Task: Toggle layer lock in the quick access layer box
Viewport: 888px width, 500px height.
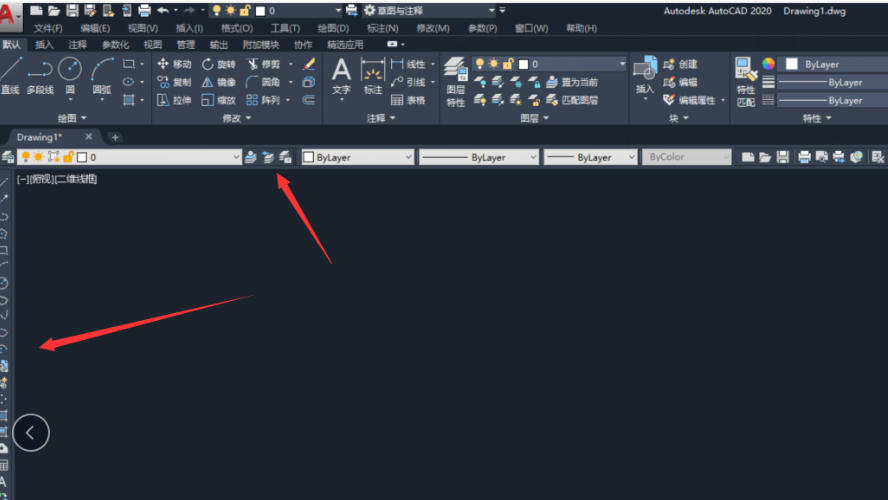Action: [245, 10]
